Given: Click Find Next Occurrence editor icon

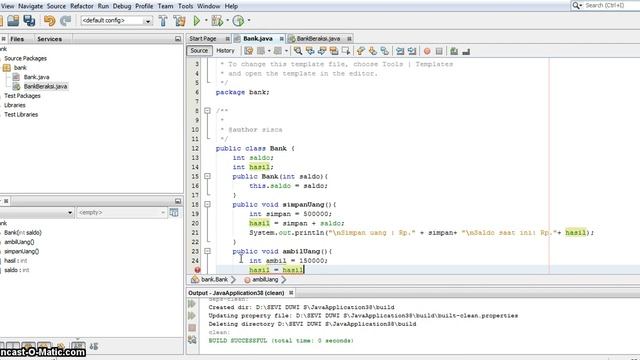Looking at the screenshot, I should click(322, 51).
